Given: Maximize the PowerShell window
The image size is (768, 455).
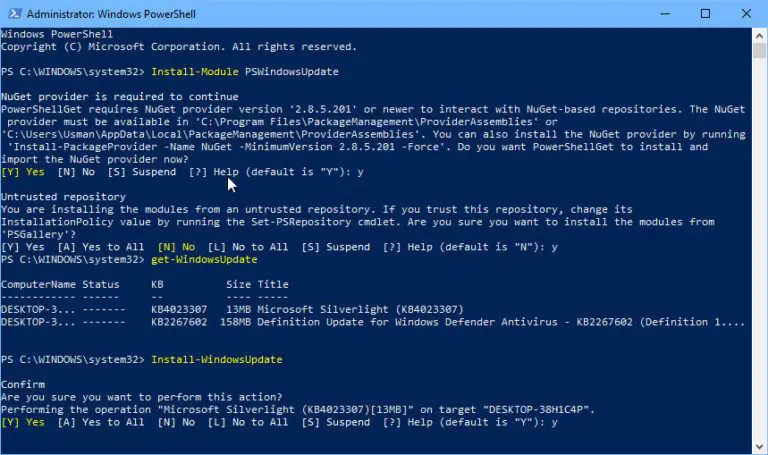Looking at the screenshot, I should pyautogui.click(x=705, y=14).
